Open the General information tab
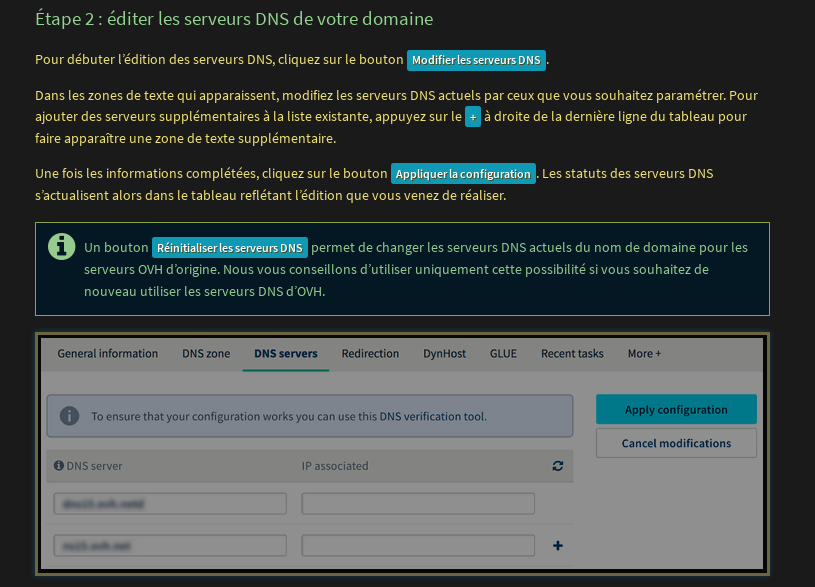The height and width of the screenshot is (587, 815). 107,354
